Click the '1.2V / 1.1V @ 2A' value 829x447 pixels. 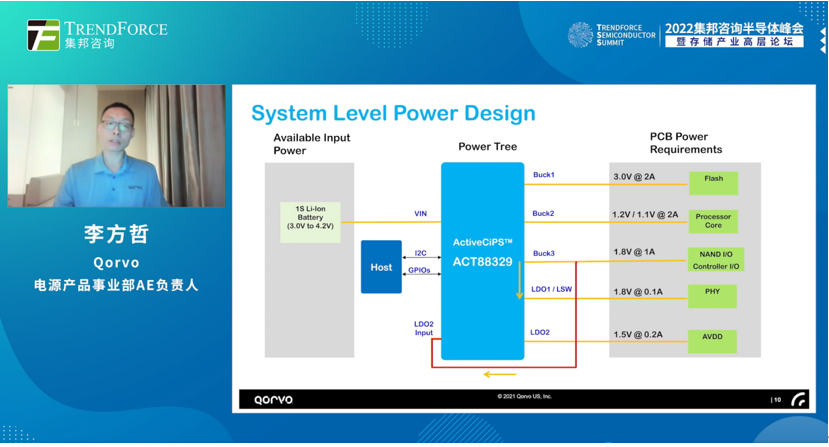[645, 215]
